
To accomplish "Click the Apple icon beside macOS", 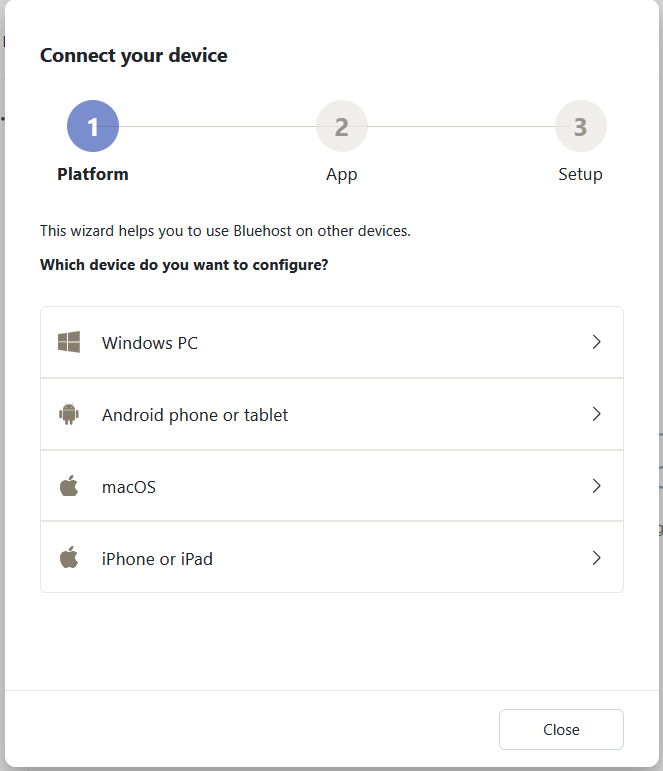I will coord(69,487).
